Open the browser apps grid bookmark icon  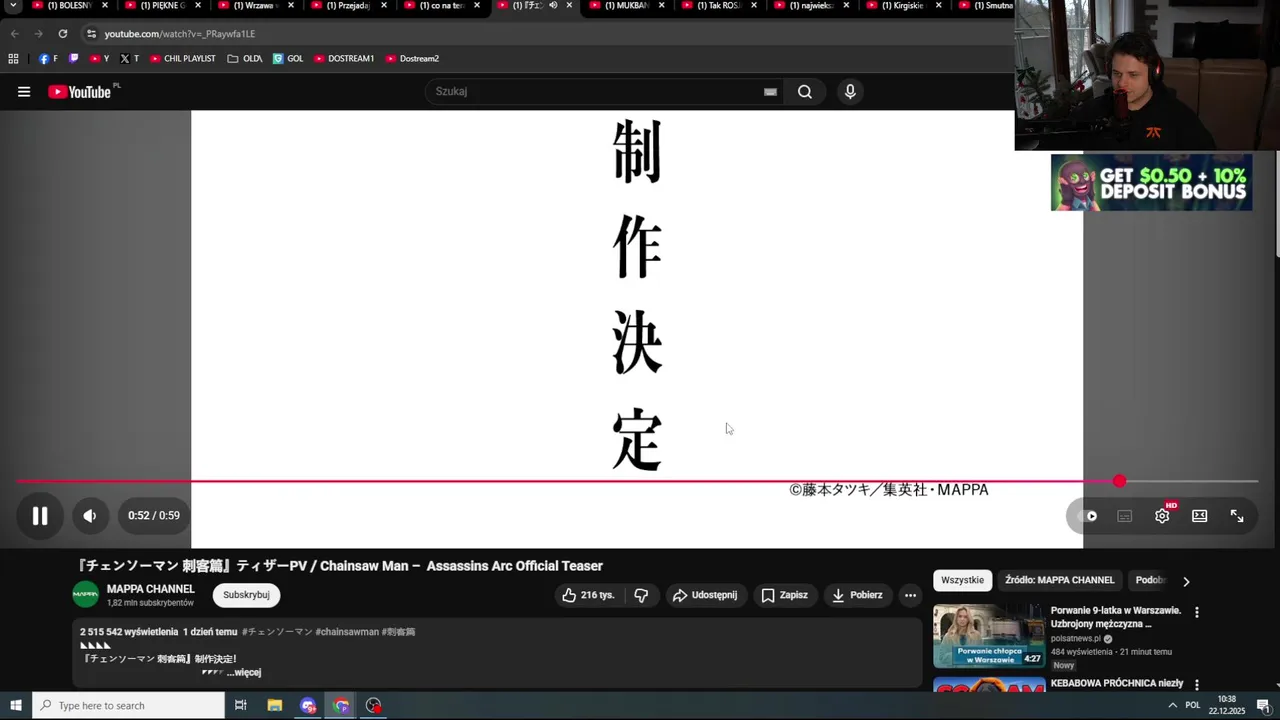[x=13, y=59]
